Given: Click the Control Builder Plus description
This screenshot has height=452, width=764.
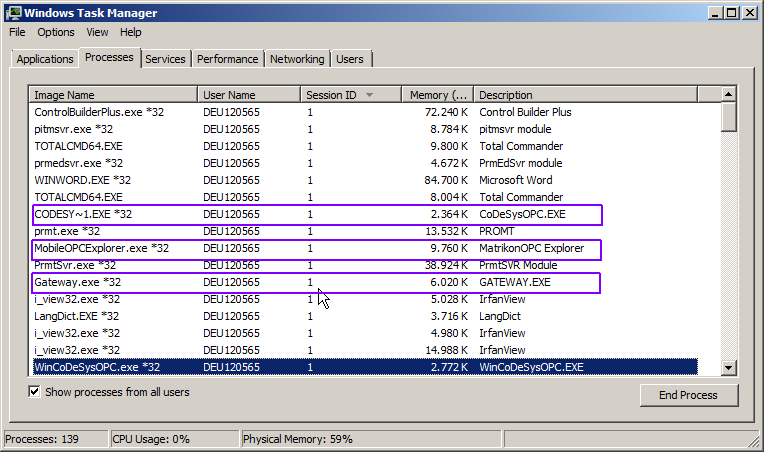Looking at the screenshot, I should 525,112.
